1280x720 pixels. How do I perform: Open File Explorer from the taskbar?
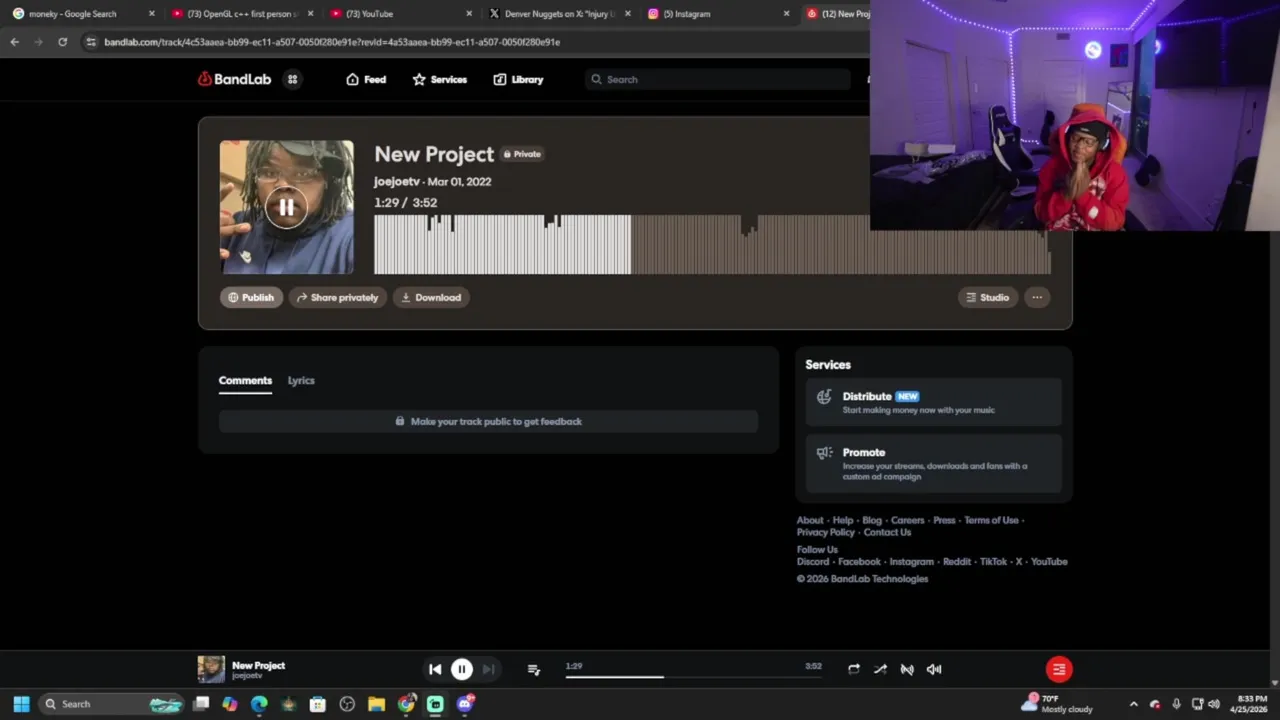pyautogui.click(x=376, y=704)
